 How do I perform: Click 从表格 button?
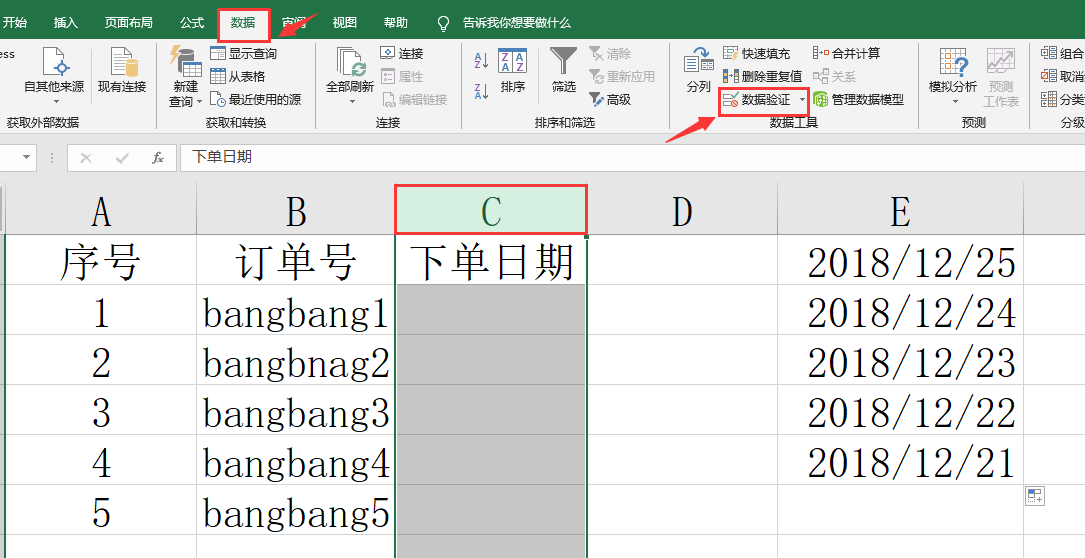[238, 76]
